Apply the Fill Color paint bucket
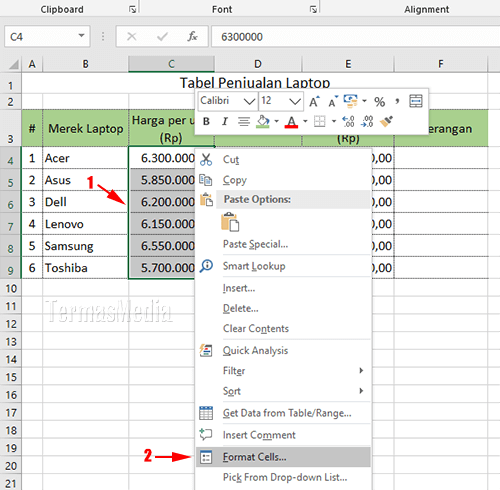The image size is (500, 490). (263, 122)
